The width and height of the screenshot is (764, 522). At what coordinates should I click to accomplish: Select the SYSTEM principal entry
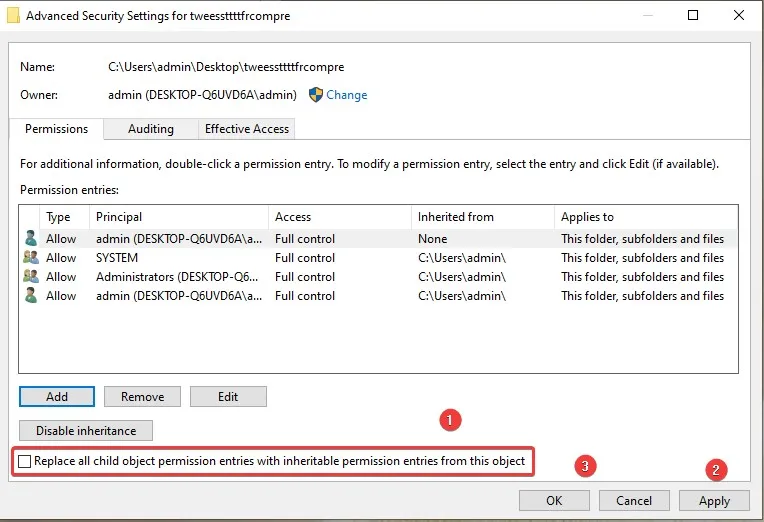click(x=117, y=258)
